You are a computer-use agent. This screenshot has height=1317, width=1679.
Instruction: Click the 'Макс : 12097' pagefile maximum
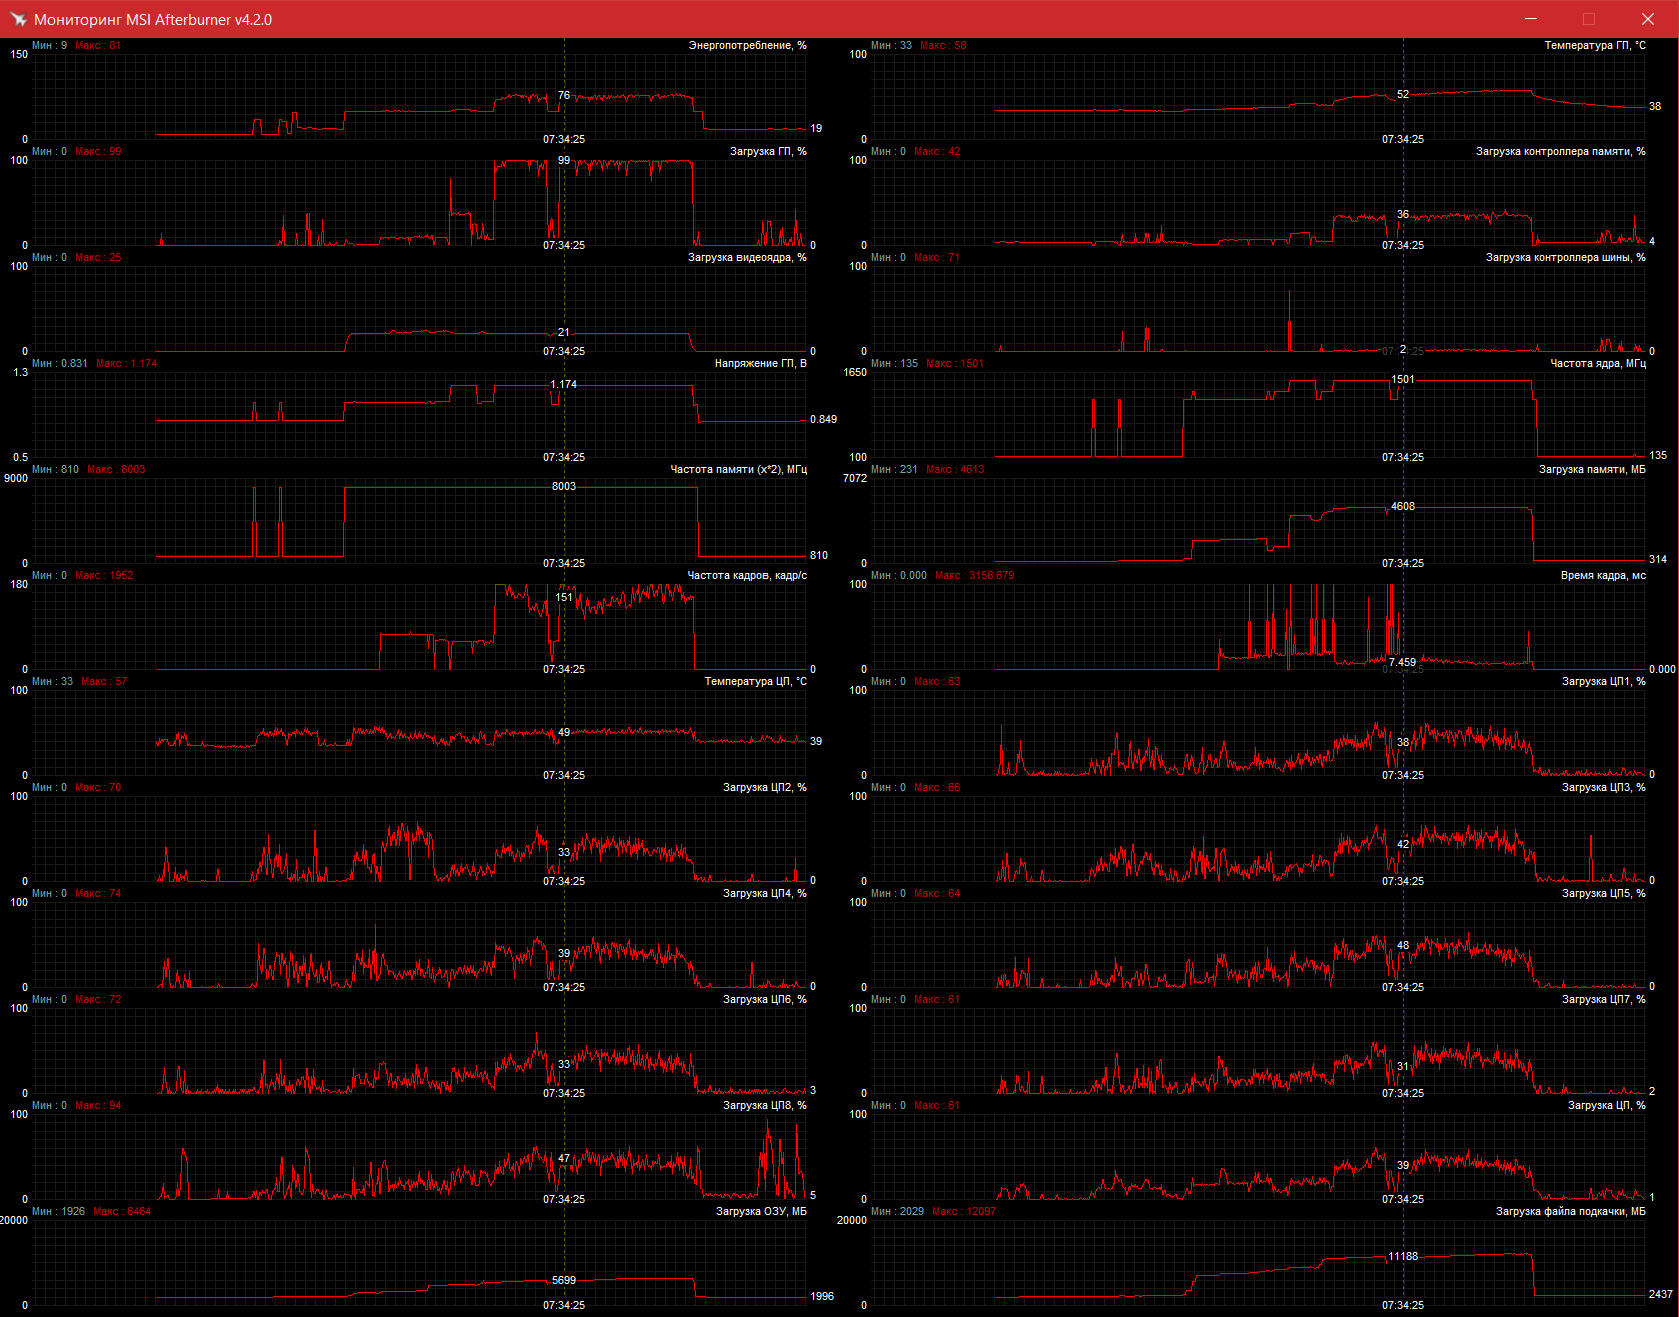point(964,1212)
